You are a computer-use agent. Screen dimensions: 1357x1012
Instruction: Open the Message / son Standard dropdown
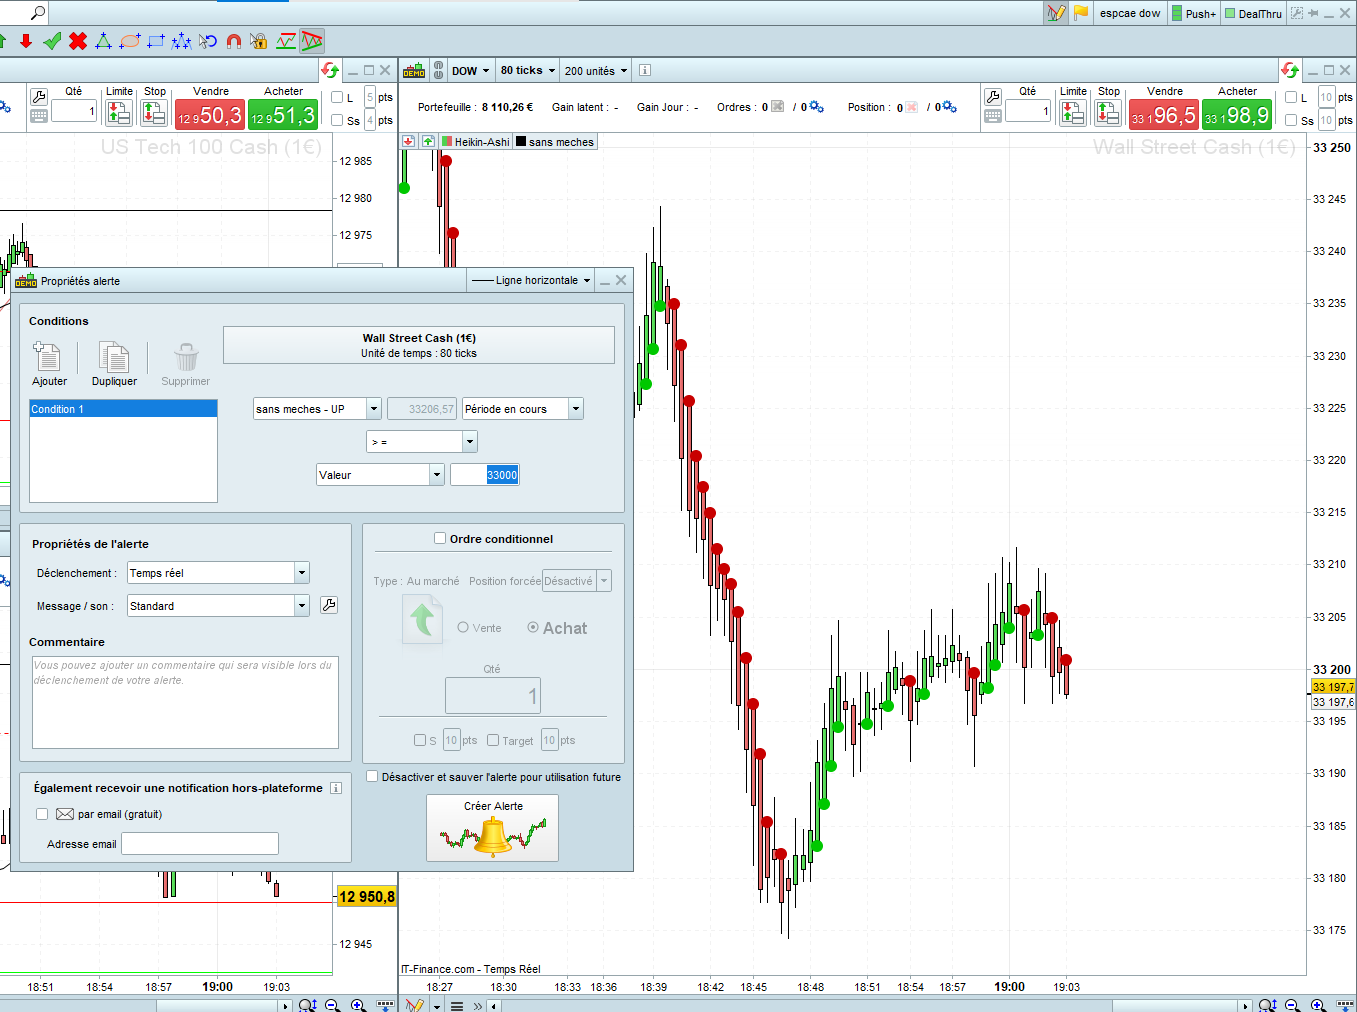218,606
